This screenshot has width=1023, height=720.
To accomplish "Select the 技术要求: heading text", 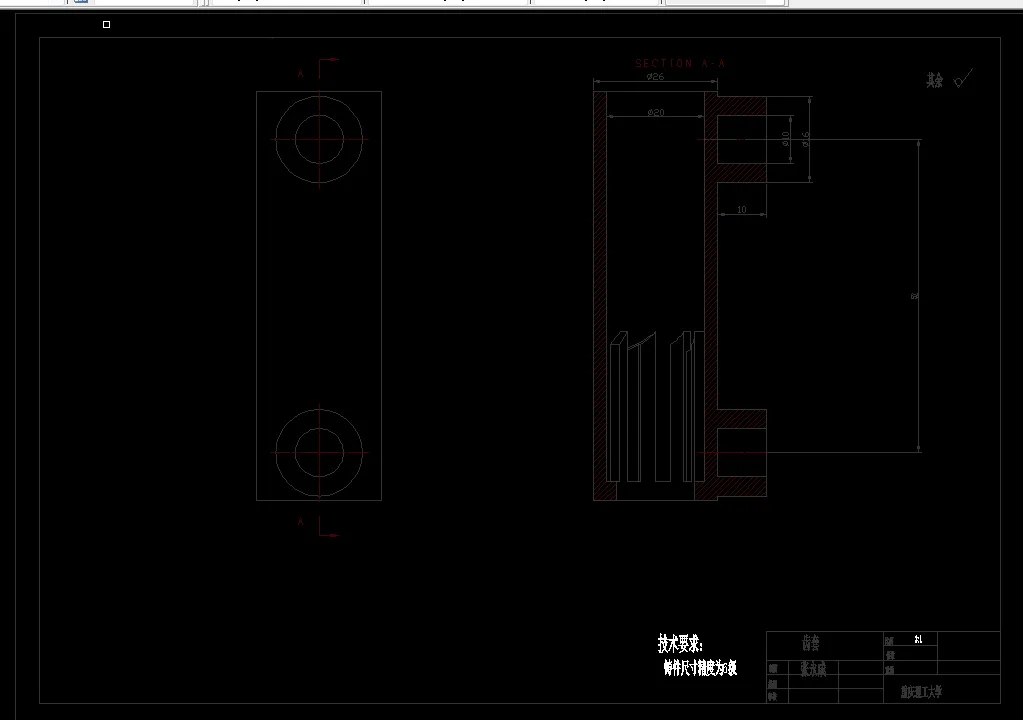I will coord(680,644).
